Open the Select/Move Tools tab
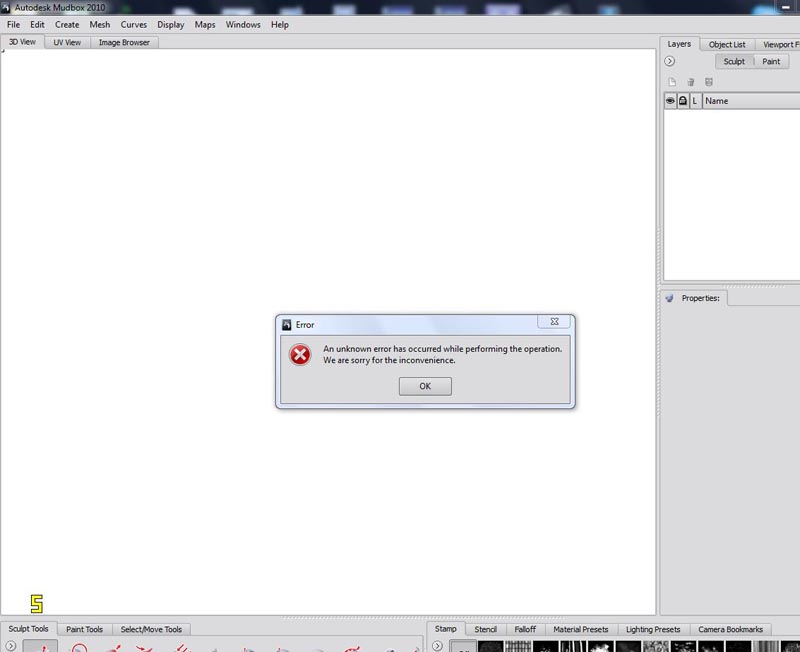Viewport: 800px width, 652px height. [151, 629]
